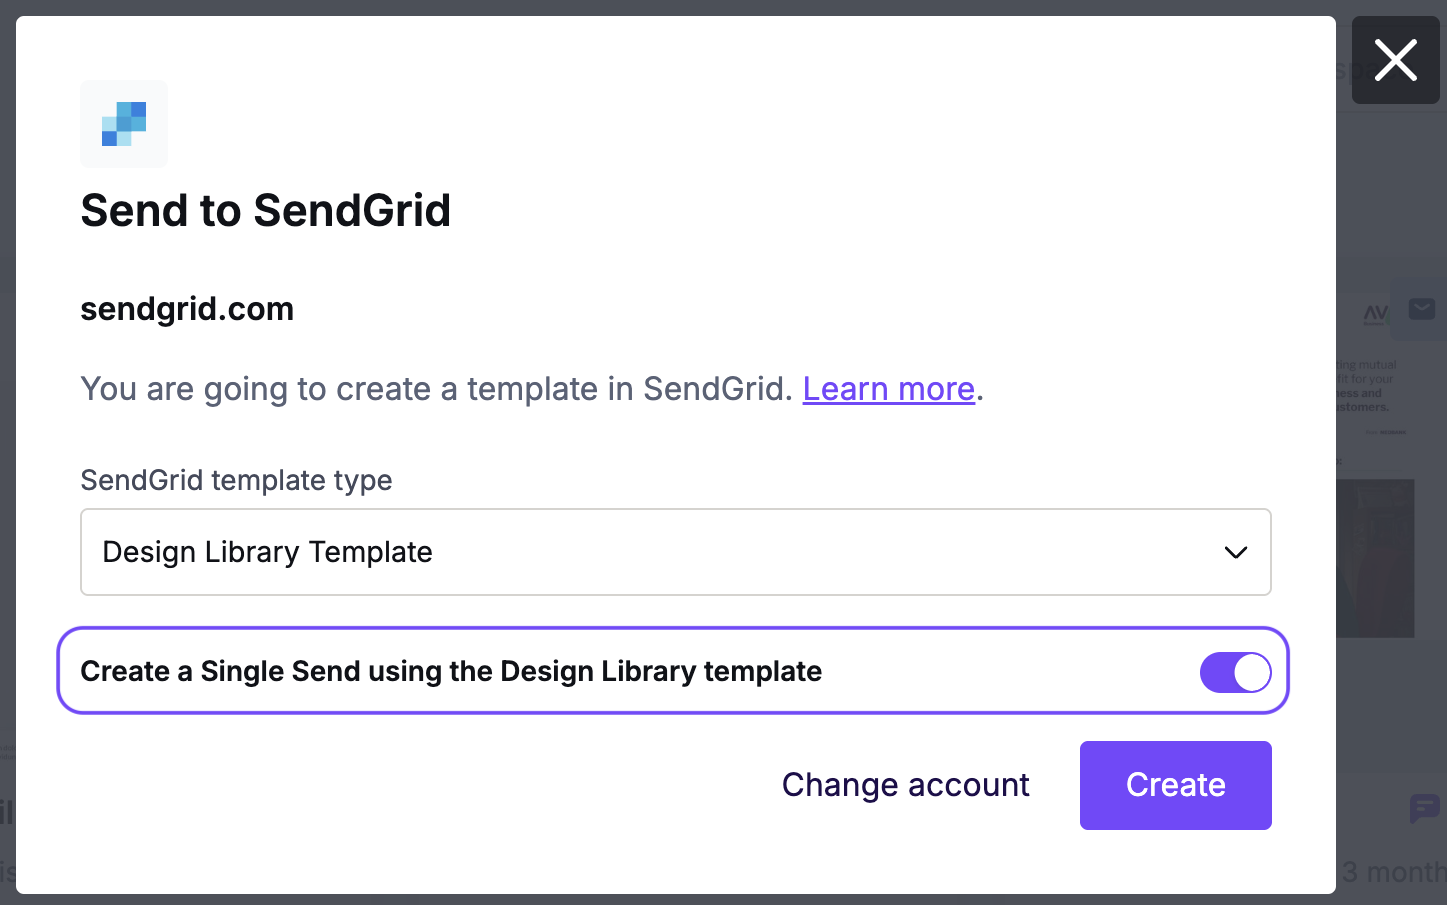Click the '3 month' text in background
Viewport: 1447px width, 905px height.
pyautogui.click(x=1393, y=872)
